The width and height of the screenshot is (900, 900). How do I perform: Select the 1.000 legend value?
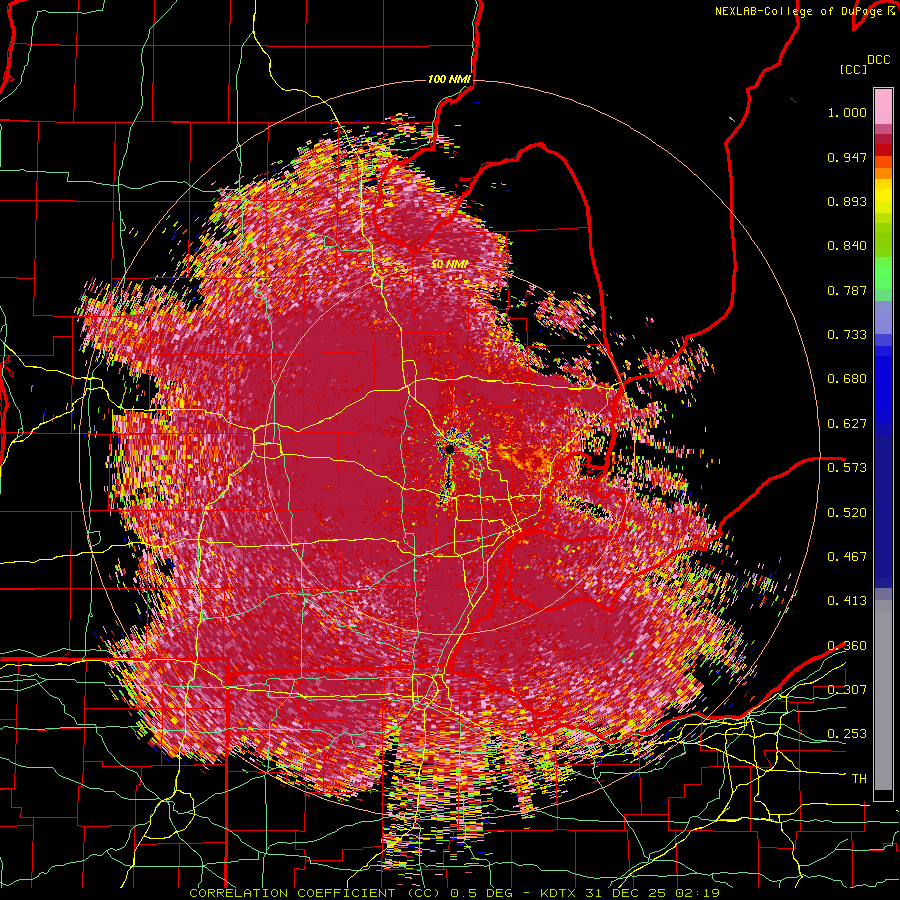pyautogui.click(x=847, y=112)
